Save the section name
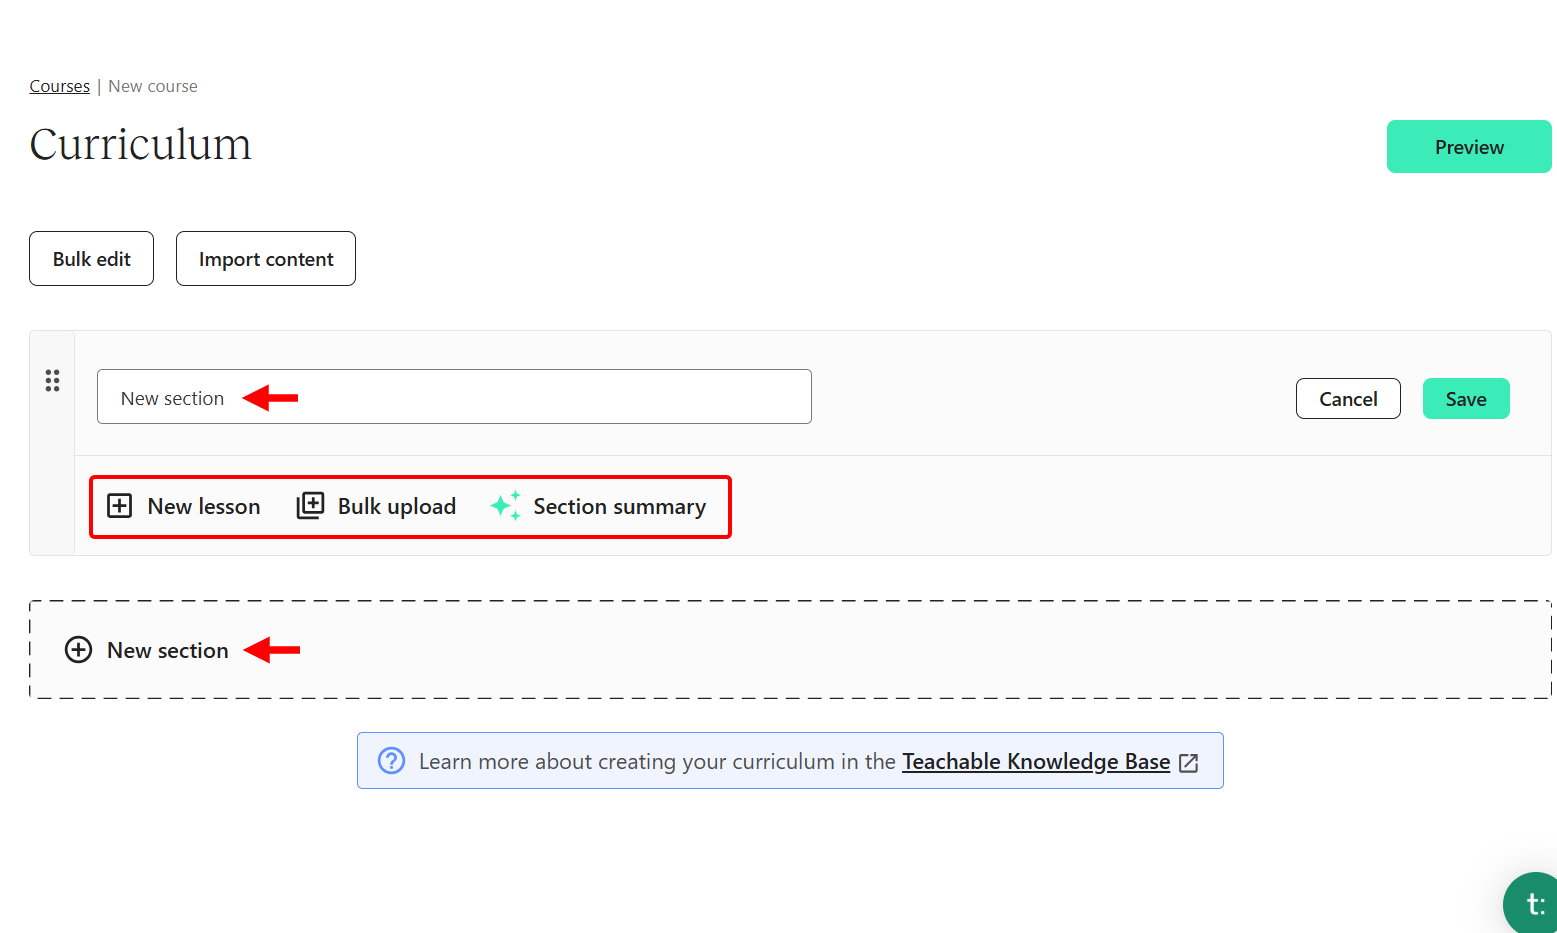The width and height of the screenshot is (1557, 933). tap(1466, 399)
